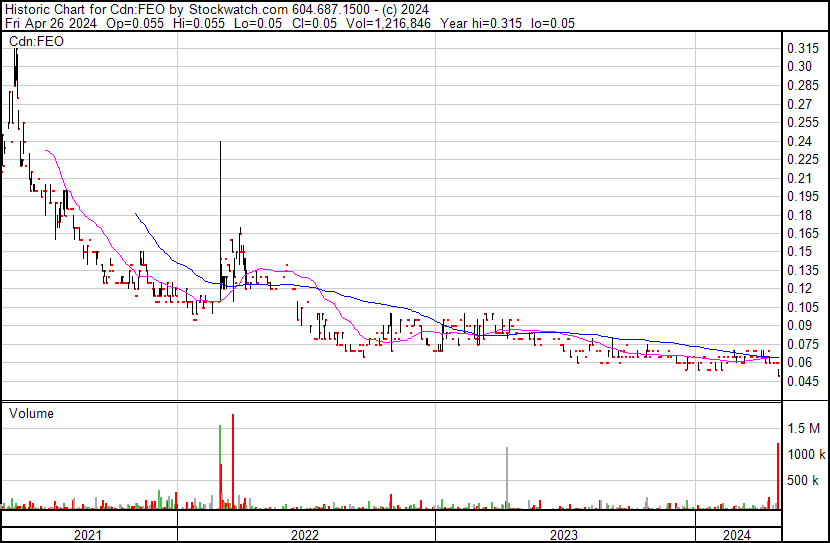Click the 1.5 M volume axis label
This screenshot has width=830, height=543.
[x=803, y=428]
